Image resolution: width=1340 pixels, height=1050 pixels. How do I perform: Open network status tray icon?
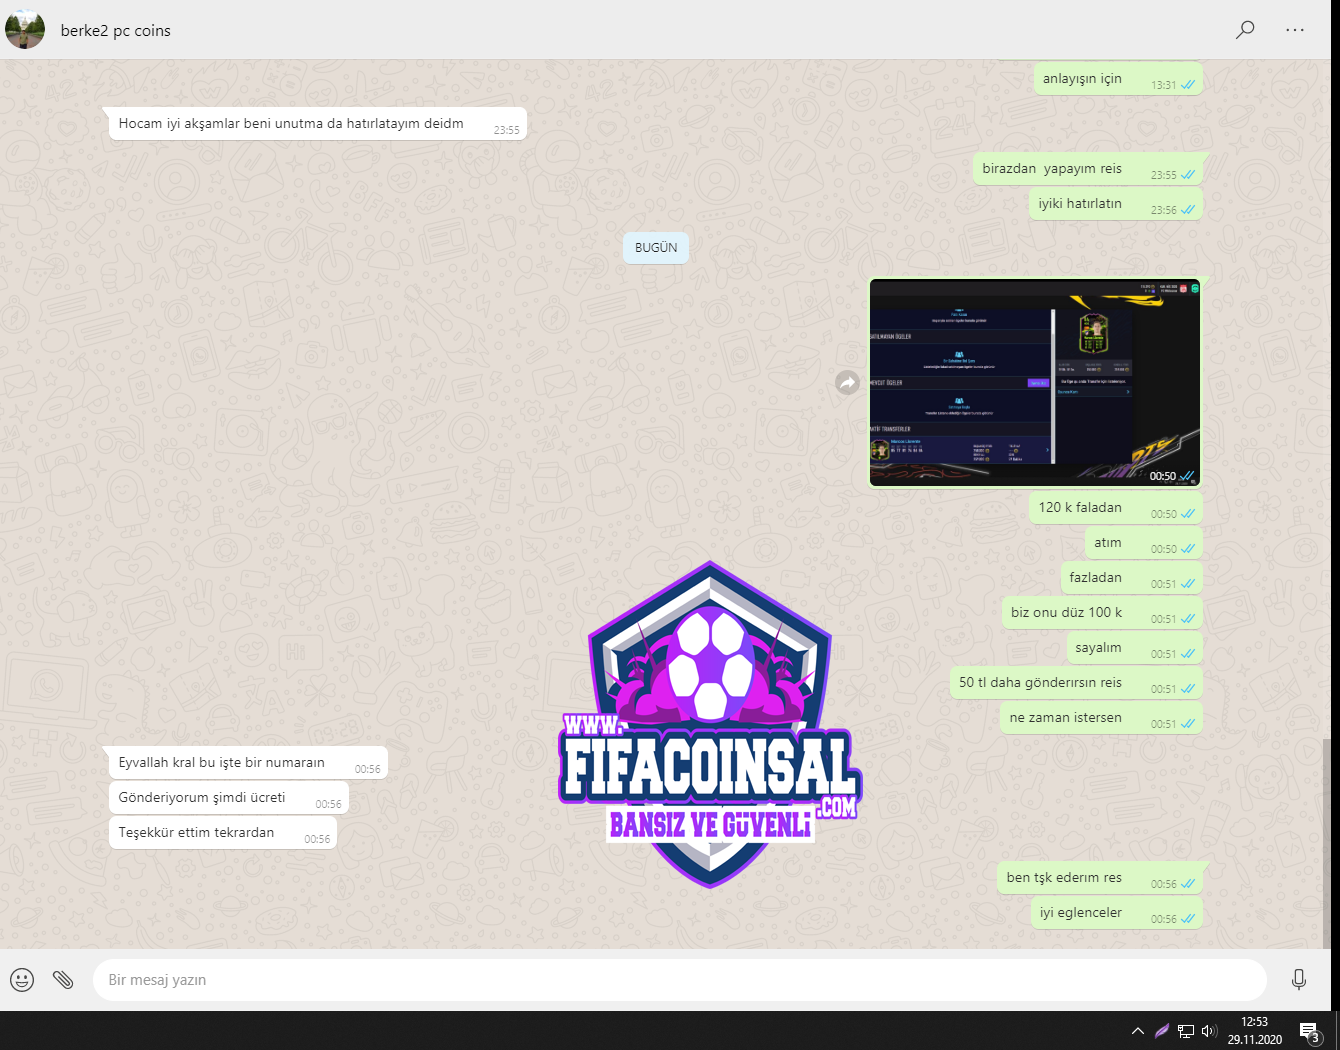pos(1186,1031)
